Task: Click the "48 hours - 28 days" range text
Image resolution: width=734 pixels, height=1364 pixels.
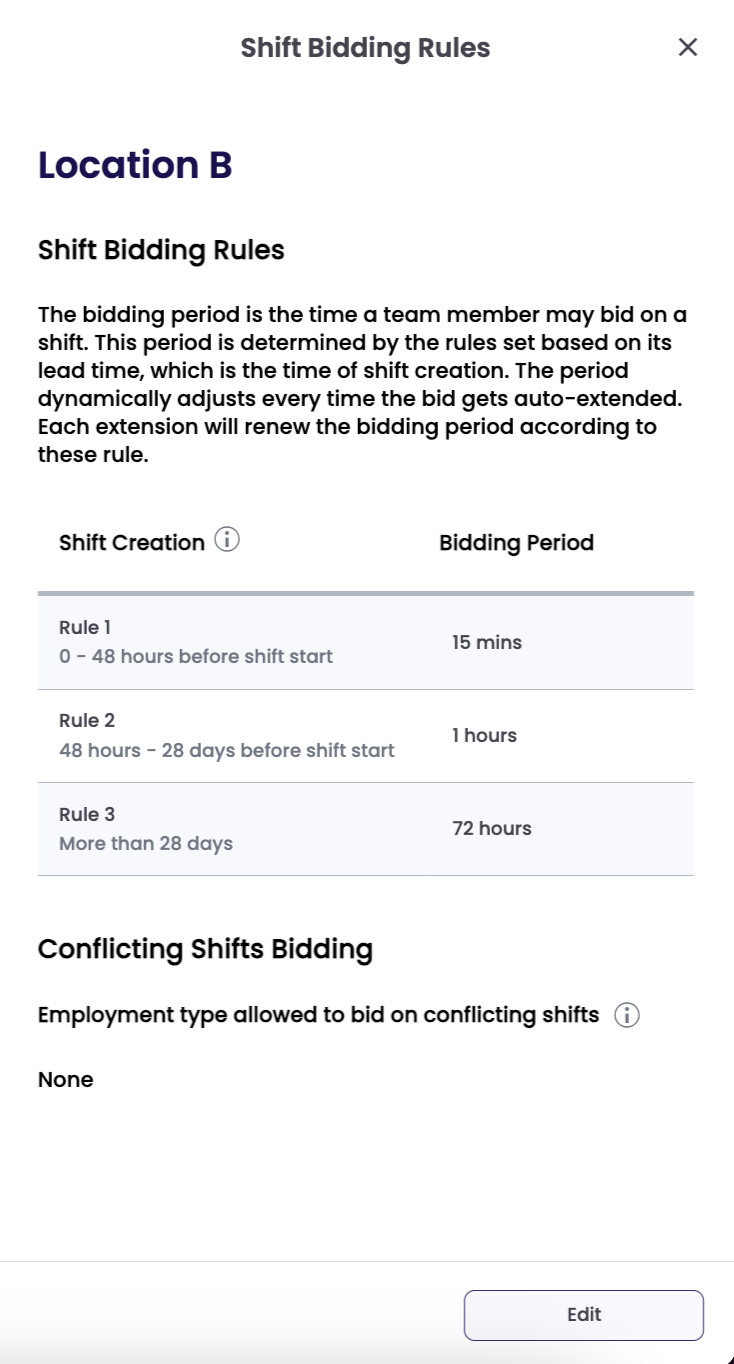Action: click(x=227, y=750)
